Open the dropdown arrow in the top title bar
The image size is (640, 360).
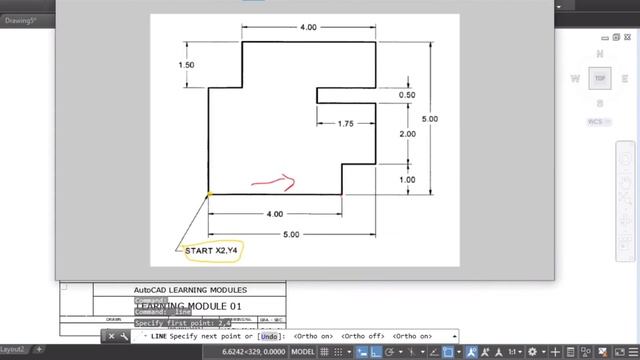click(559, 7)
